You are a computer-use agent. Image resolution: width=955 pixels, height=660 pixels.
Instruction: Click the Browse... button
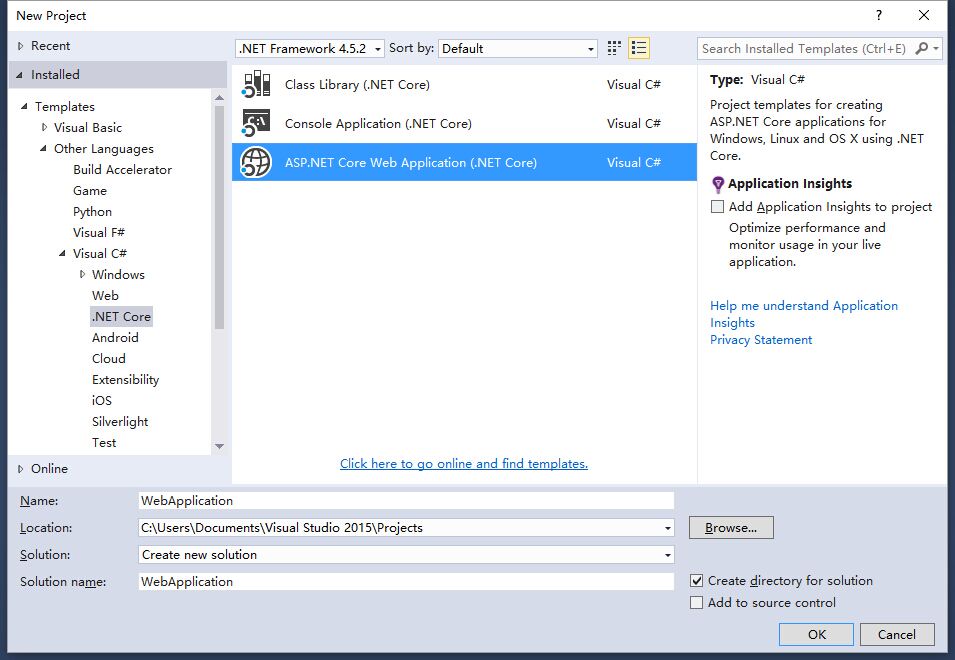(731, 528)
